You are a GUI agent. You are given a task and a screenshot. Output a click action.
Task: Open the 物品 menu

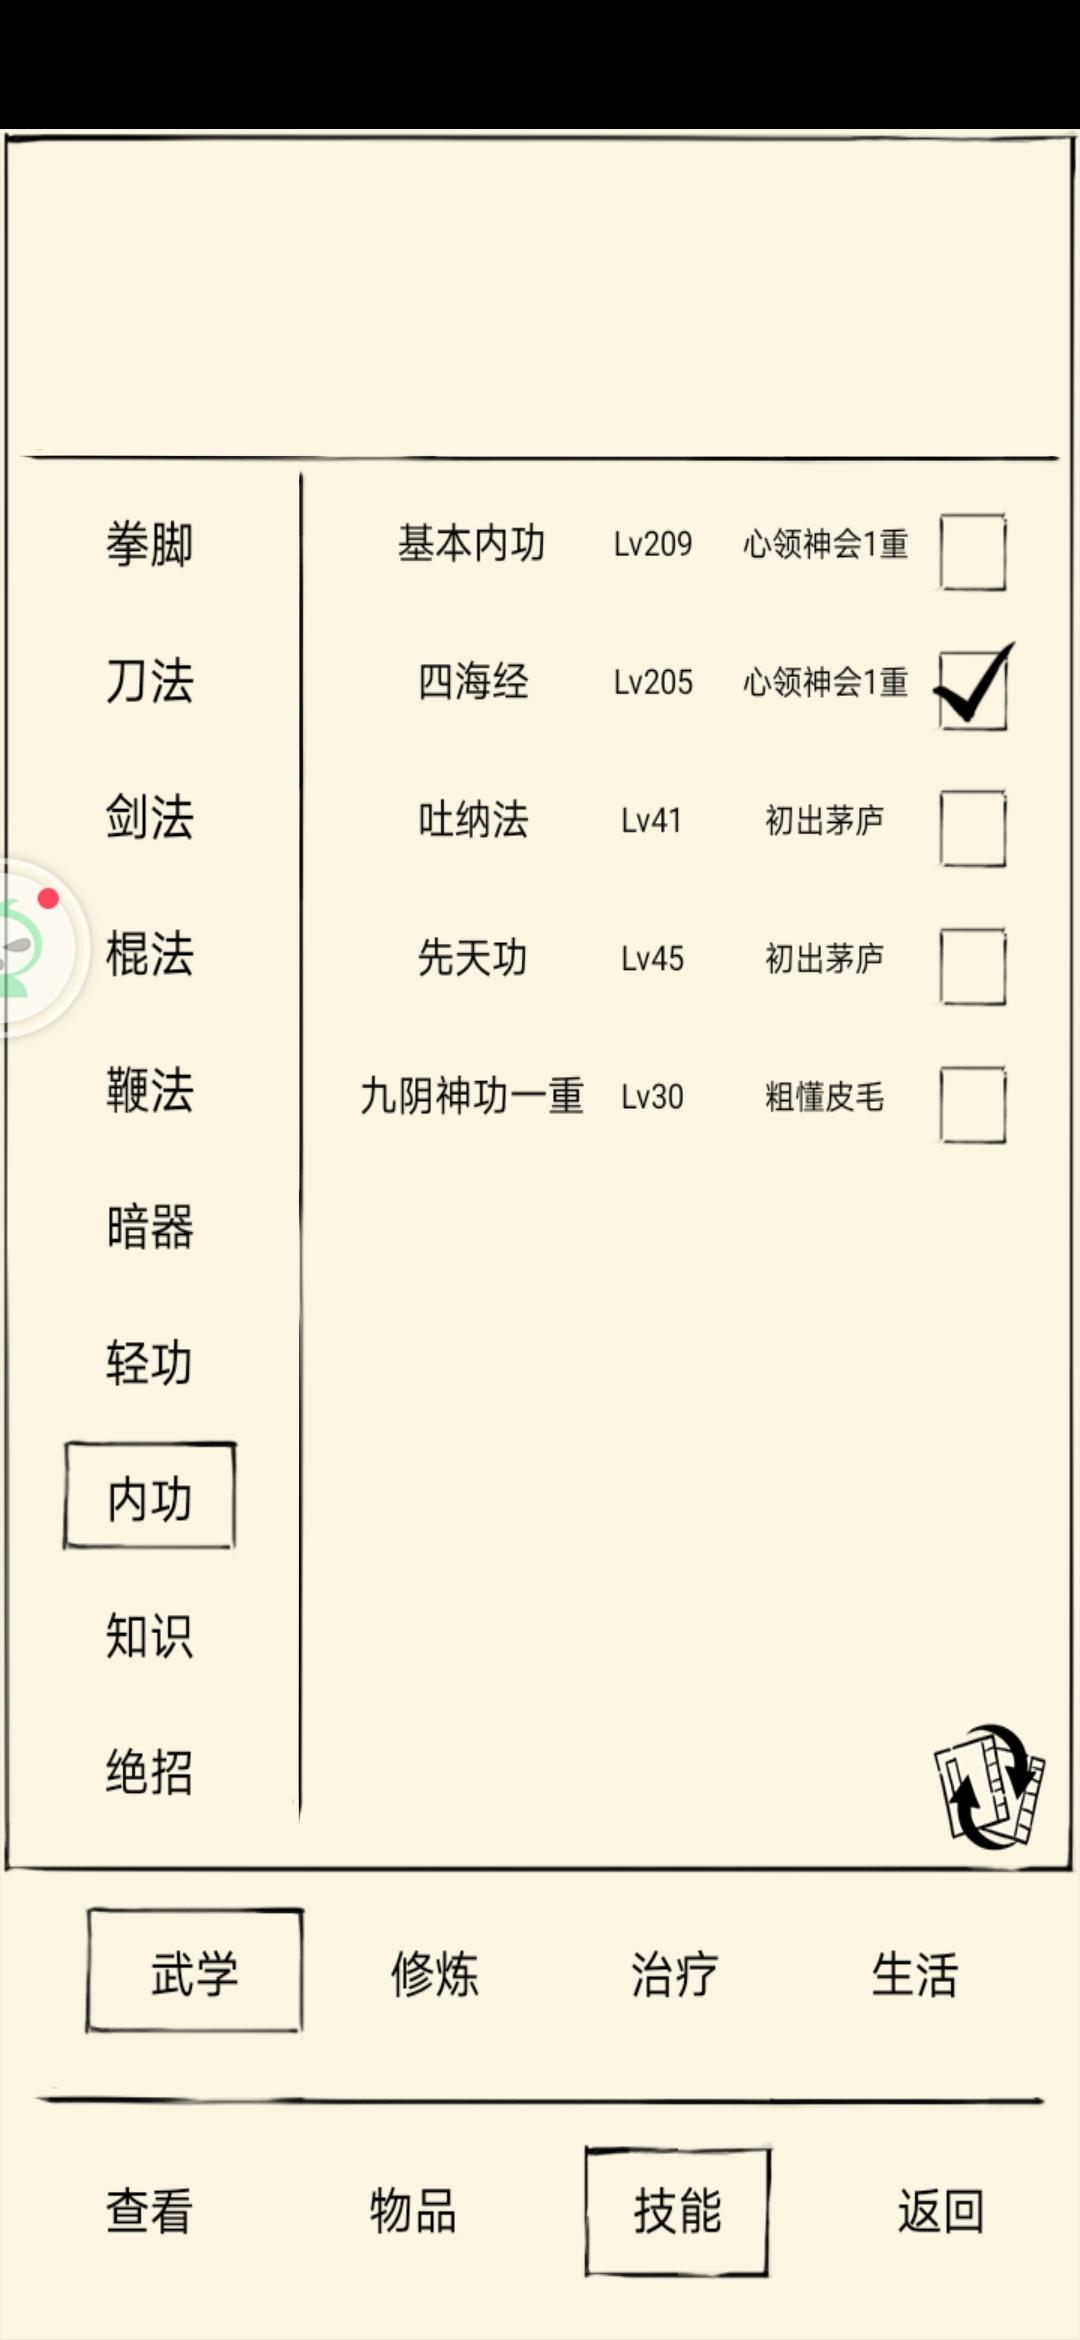[x=413, y=2210]
